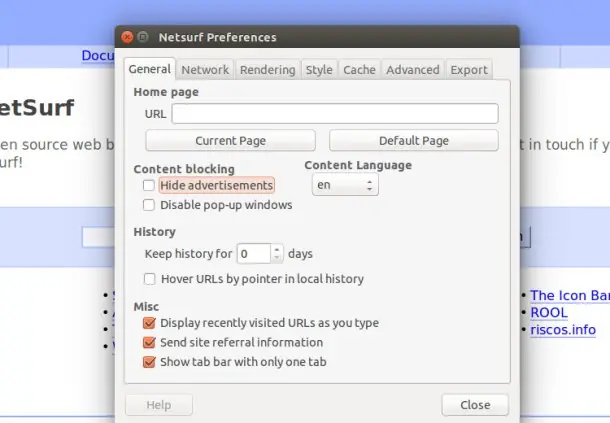This screenshot has height=423, width=610.
Task: Select the General tab
Action: tap(150, 69)
